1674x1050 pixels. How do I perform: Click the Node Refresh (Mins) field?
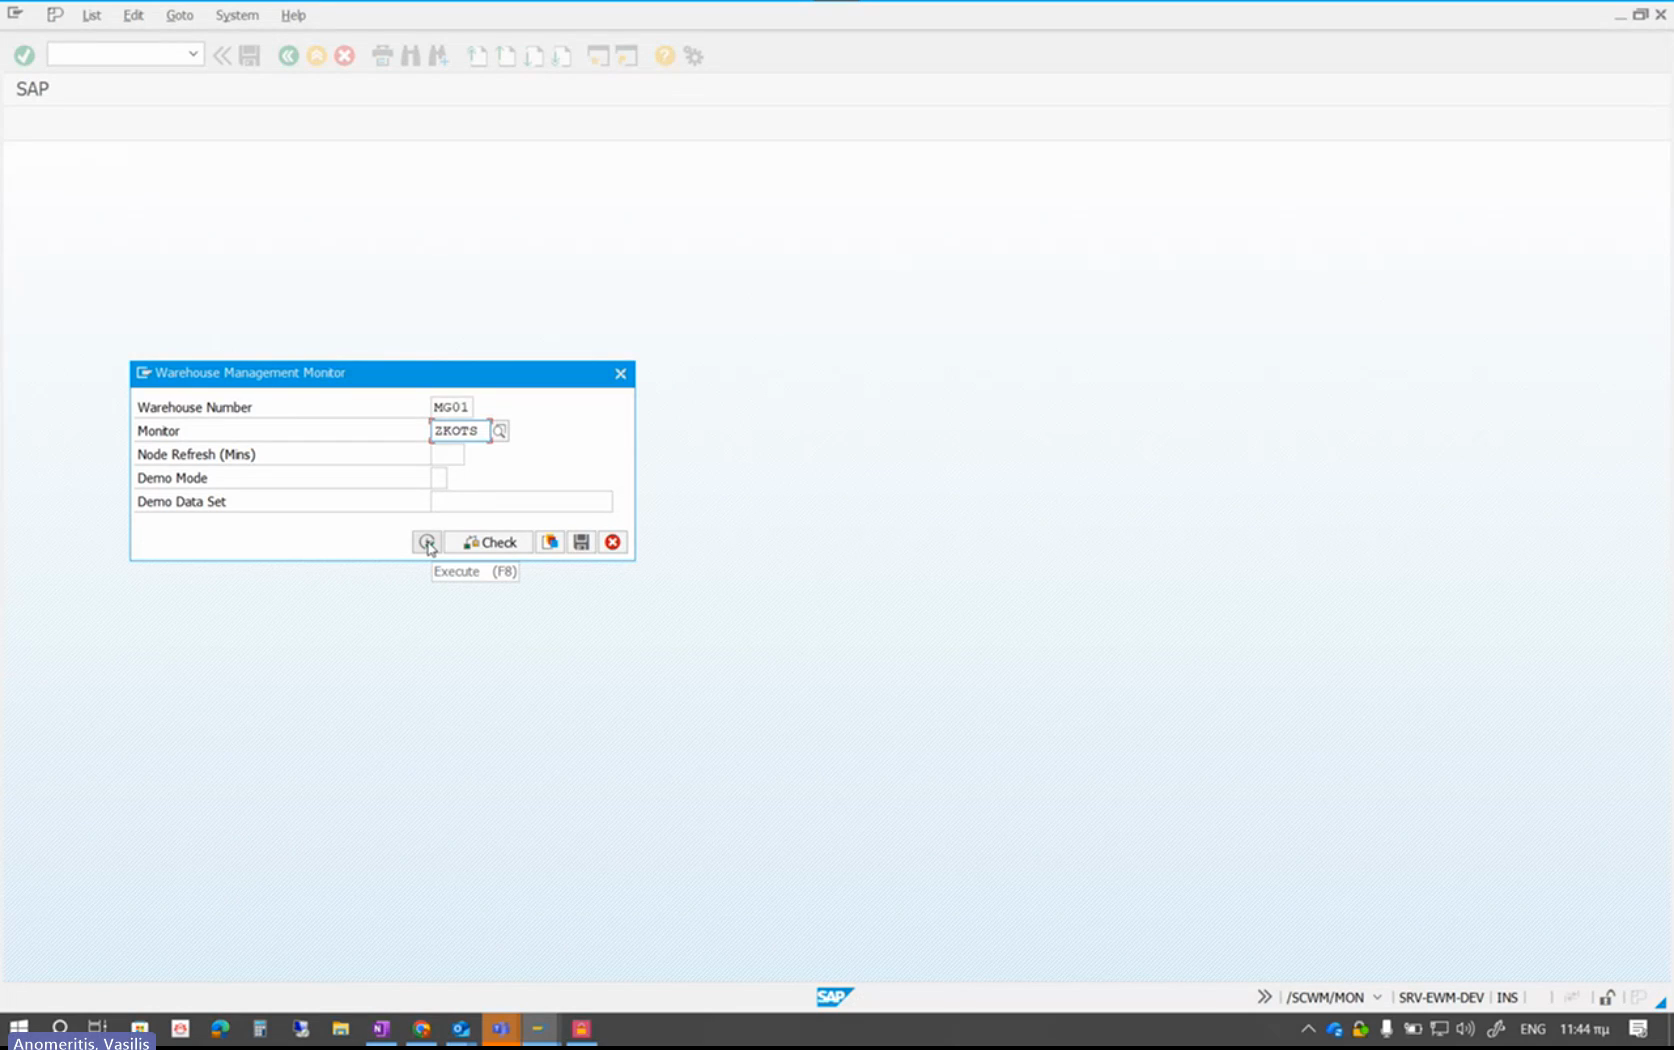point(447,455)
